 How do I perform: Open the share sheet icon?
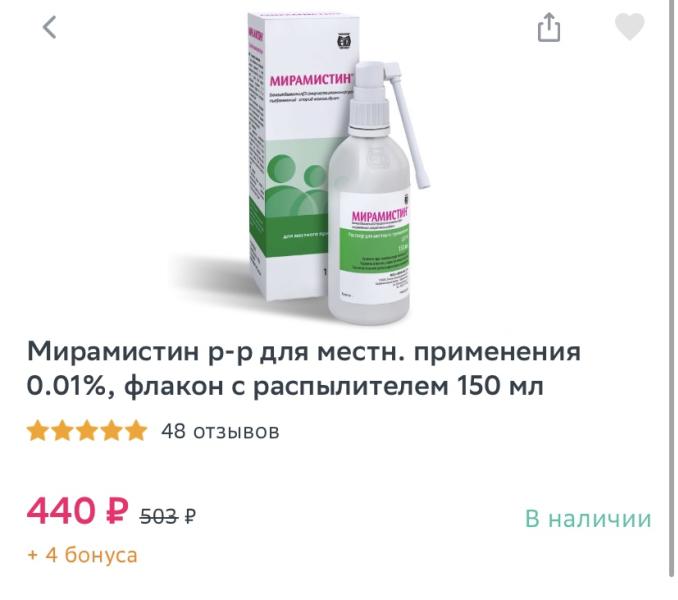[x=549, y=27]
